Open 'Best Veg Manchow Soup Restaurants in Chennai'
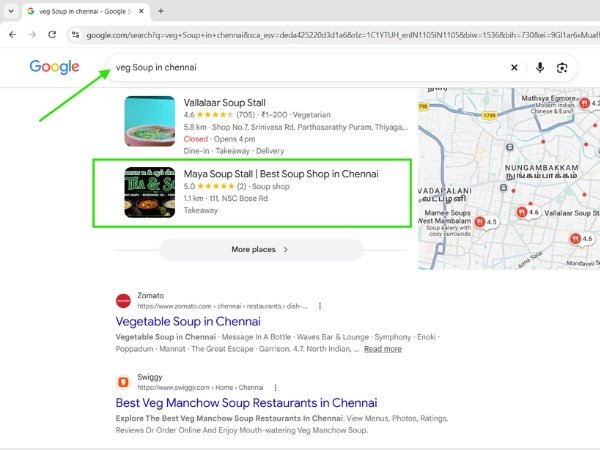The height and width of the screenshot is (450, 600). pos(246,403)
